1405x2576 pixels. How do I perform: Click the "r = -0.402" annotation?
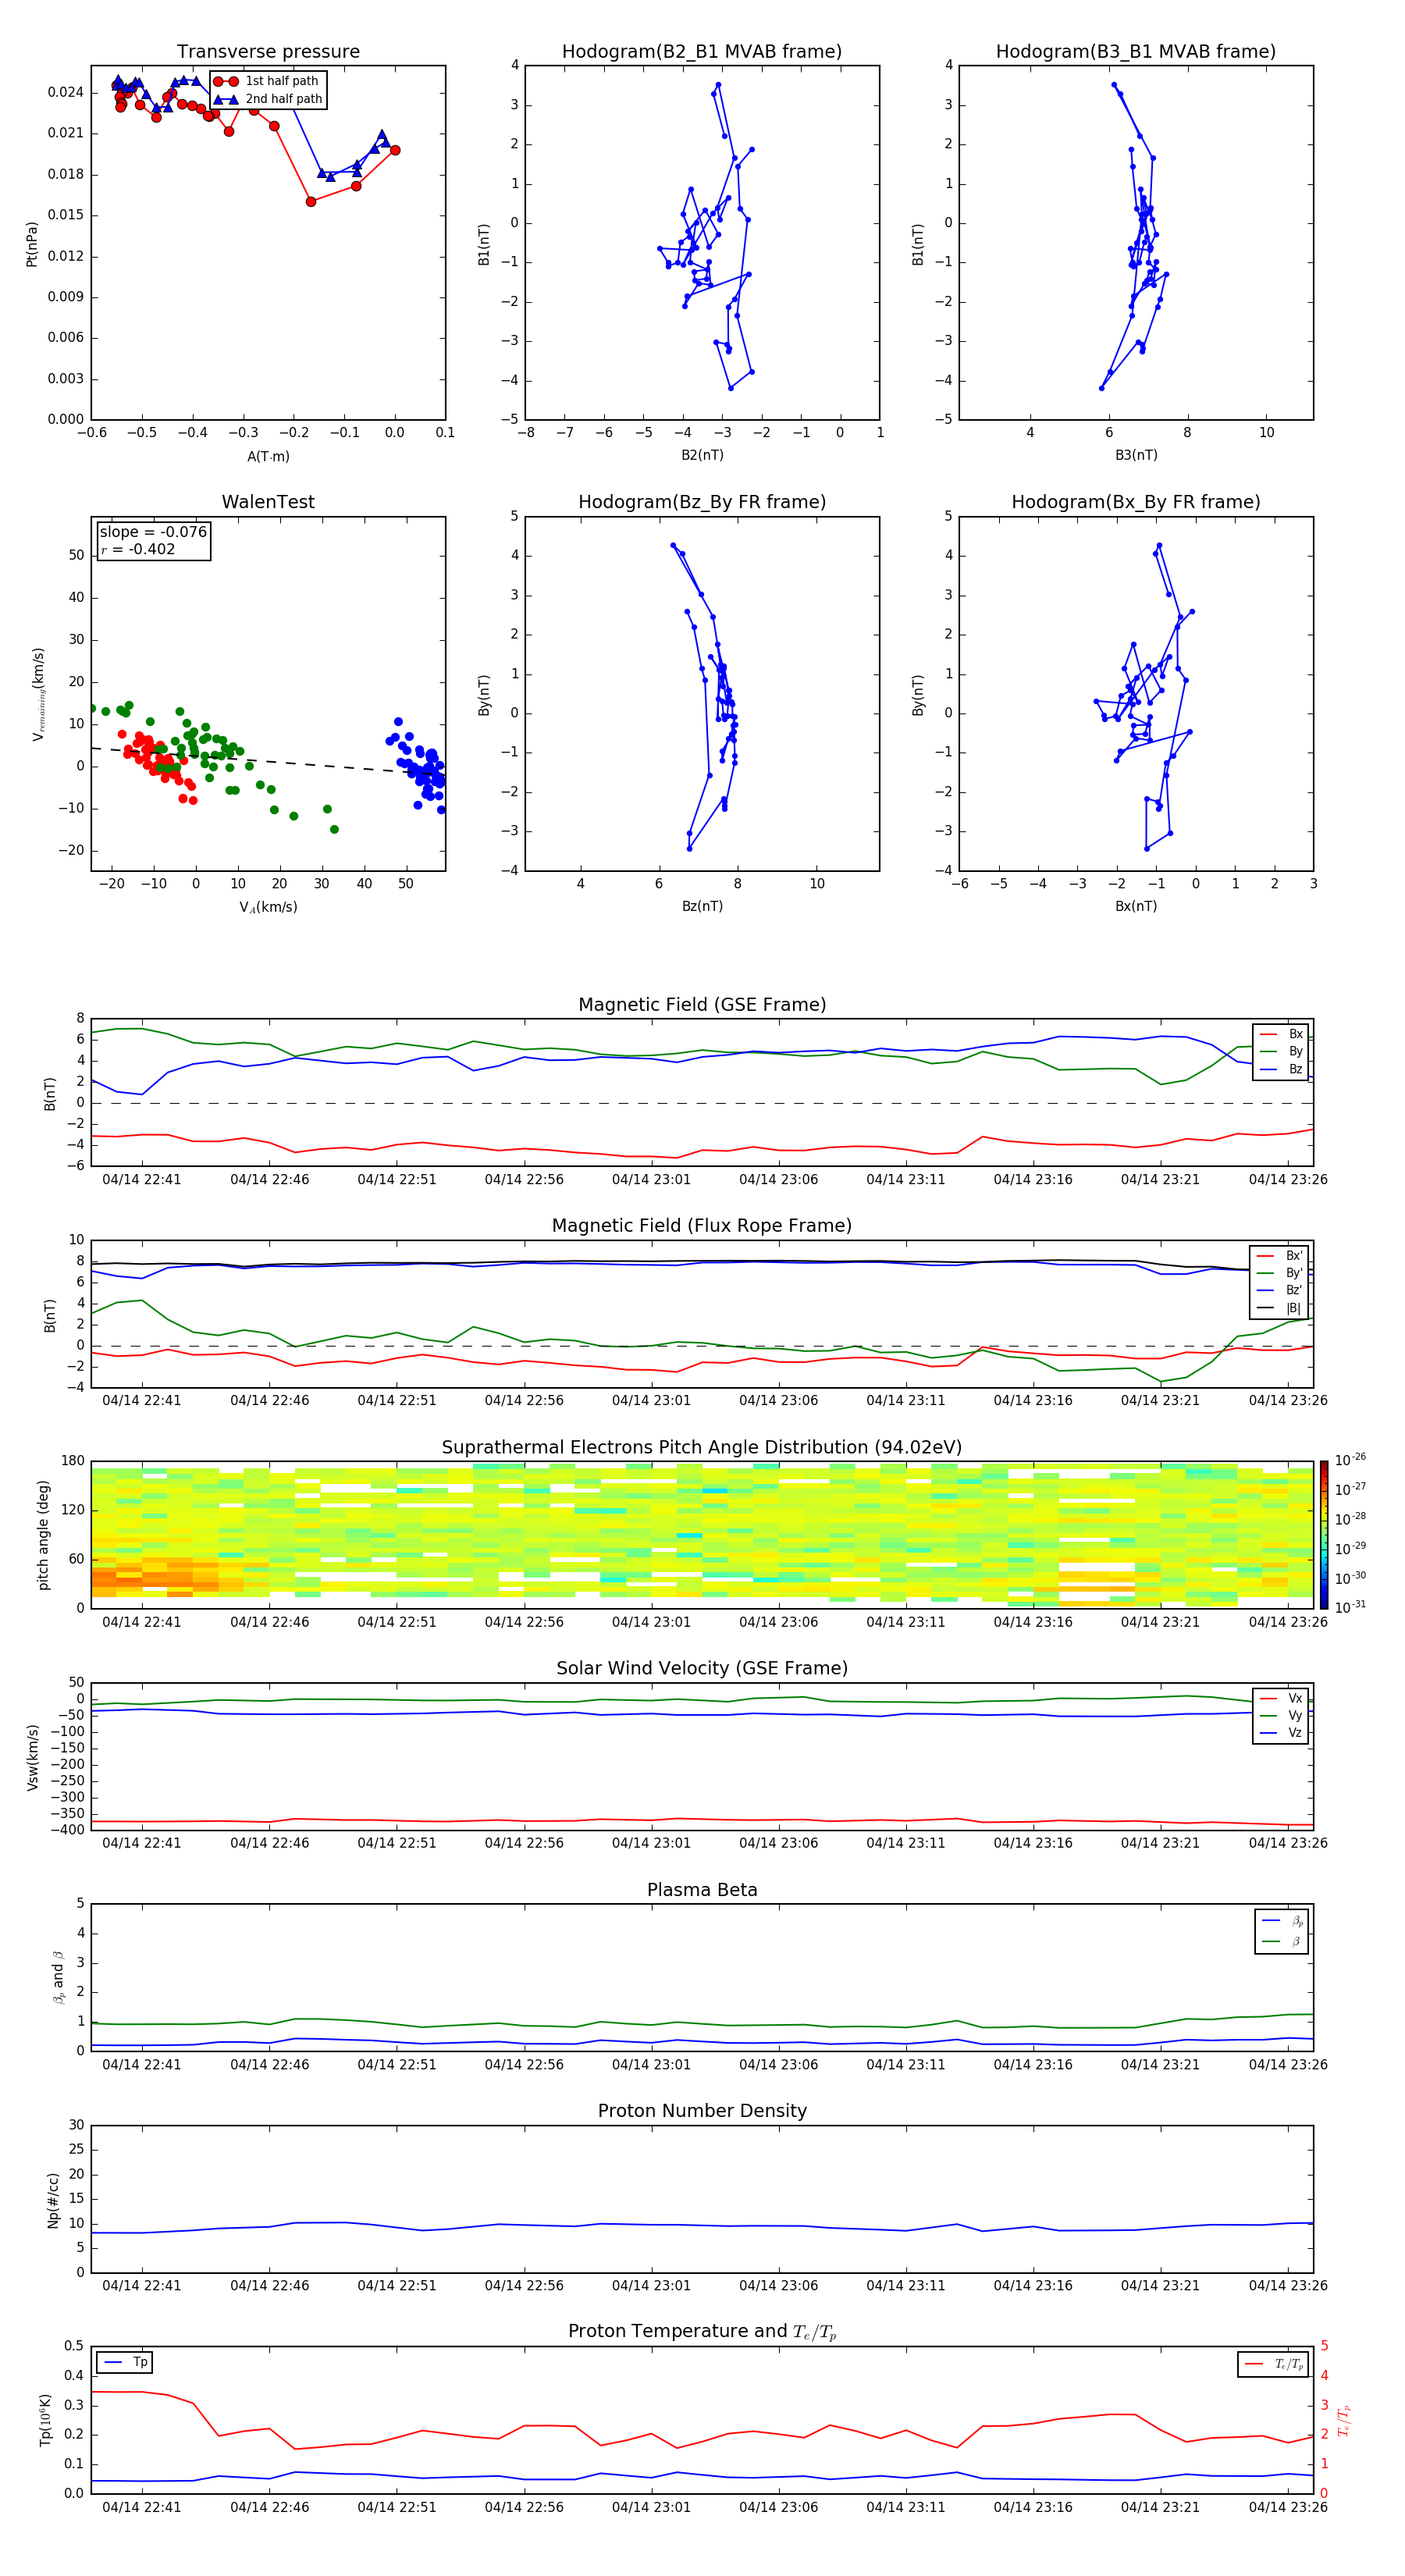pyautogui.click(x=138, y=549)
